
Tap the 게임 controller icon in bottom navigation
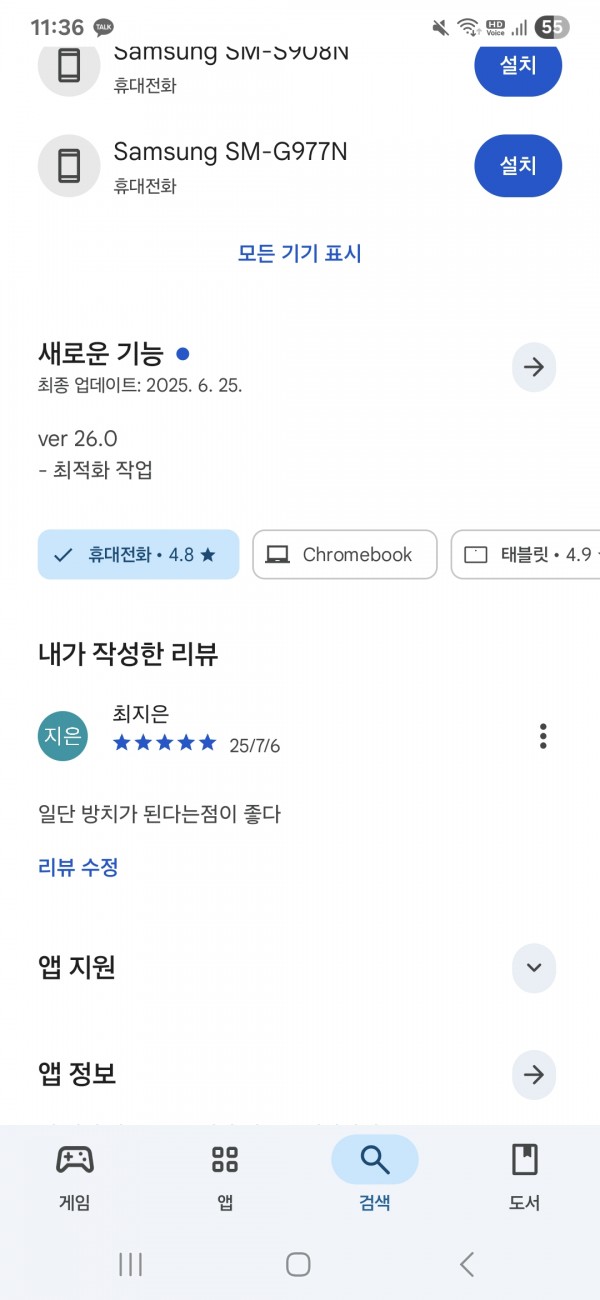pyautogui.click(x=74, y=1160)
